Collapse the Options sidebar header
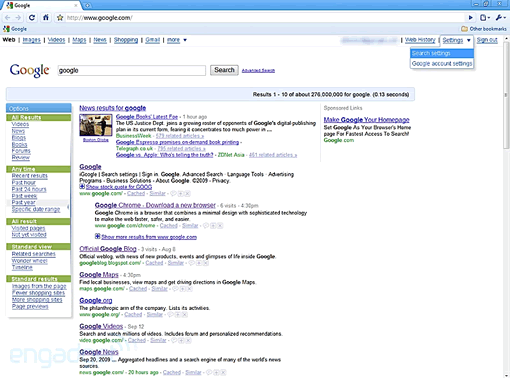This screenshot has width=510, height=378. coord(38,108)
